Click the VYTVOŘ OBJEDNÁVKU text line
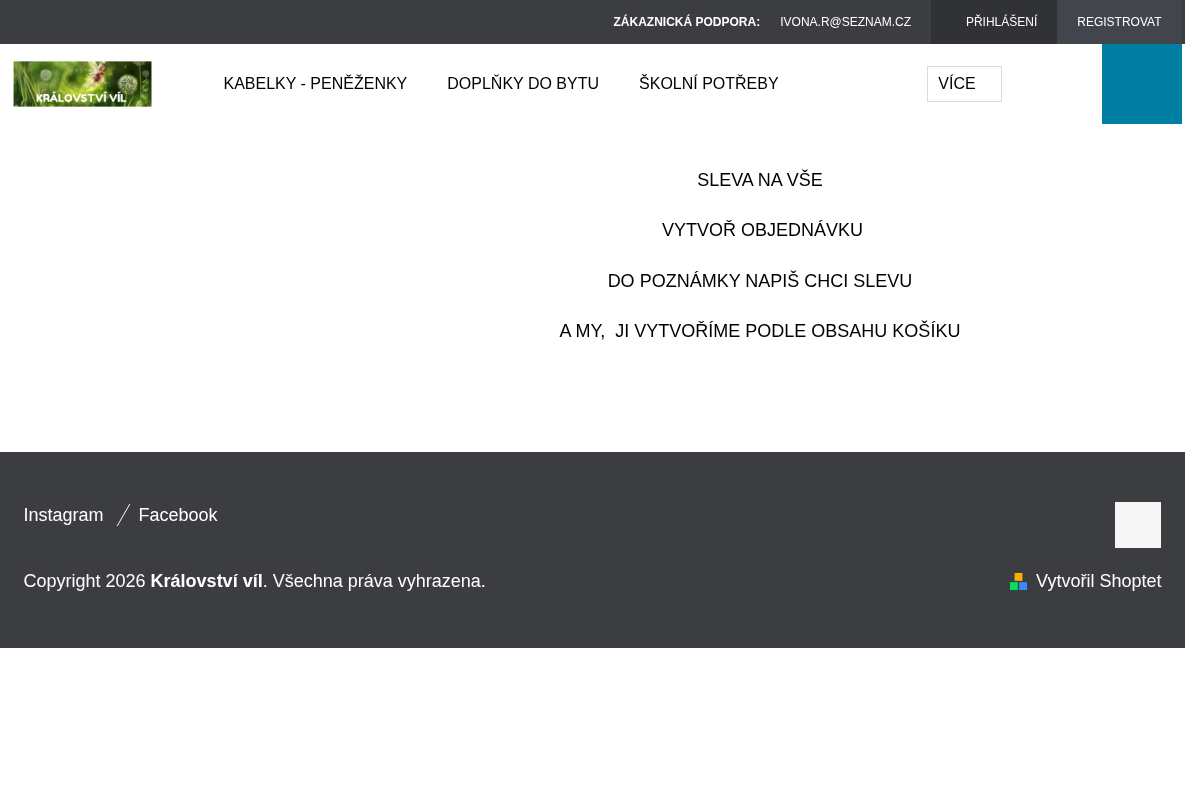Screen dimensions: 1200x800 [762, 230]
